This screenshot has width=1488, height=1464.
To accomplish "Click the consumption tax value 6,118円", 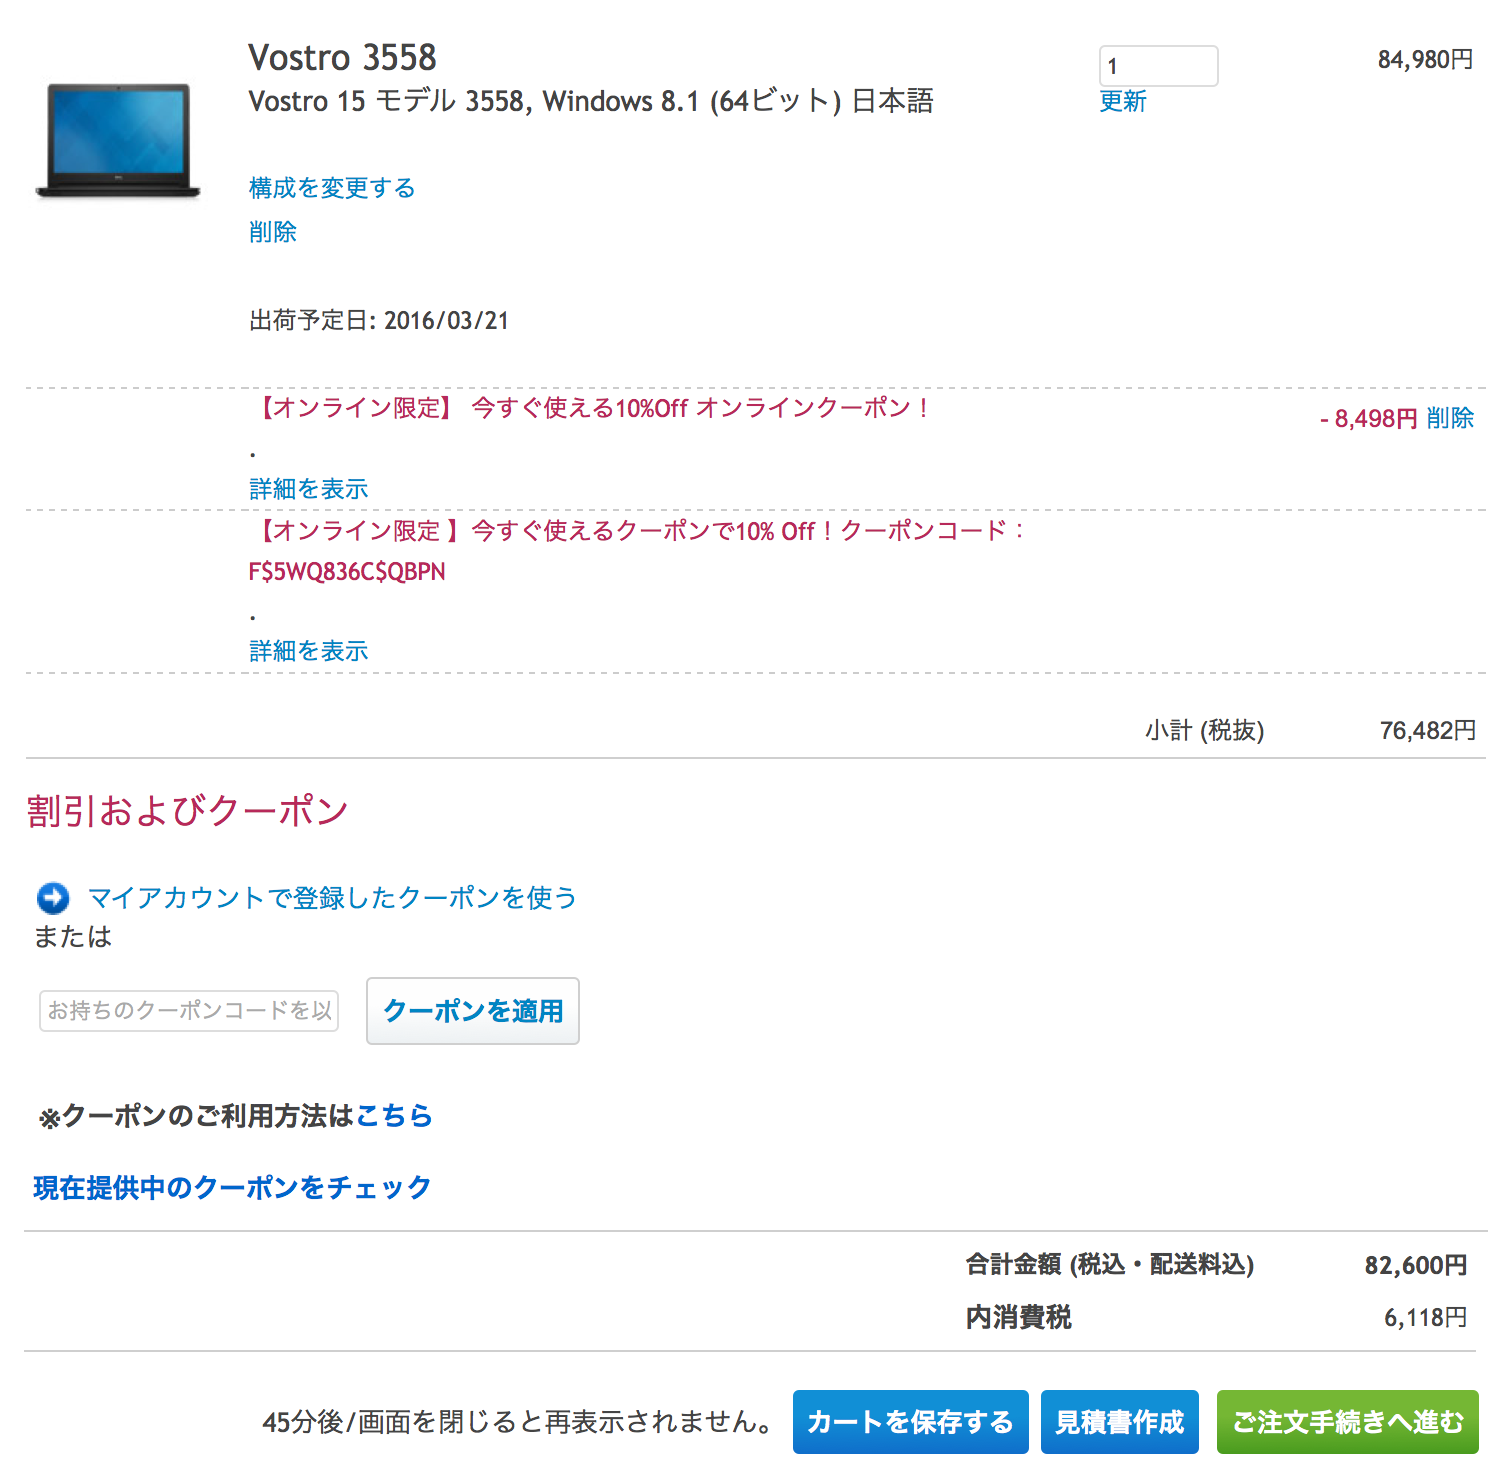I will point(1425,1318).
